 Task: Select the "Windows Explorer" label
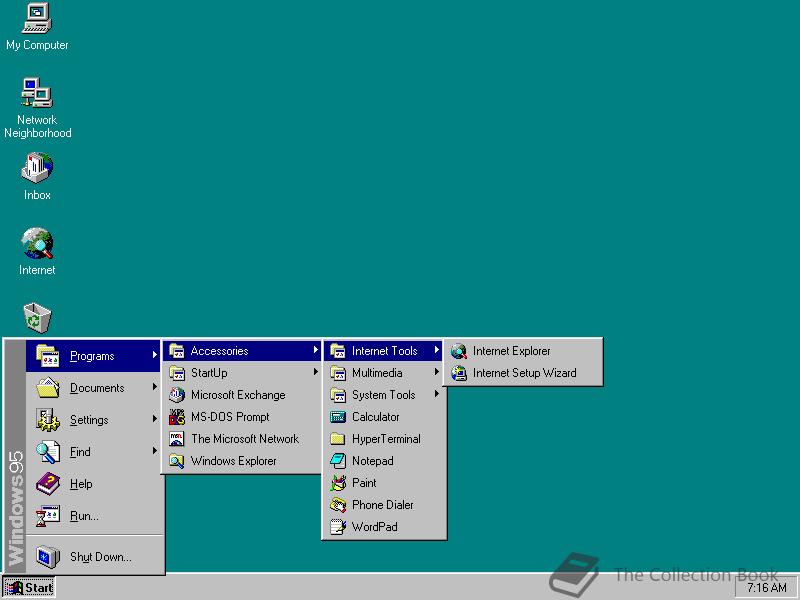click(234, 461)
